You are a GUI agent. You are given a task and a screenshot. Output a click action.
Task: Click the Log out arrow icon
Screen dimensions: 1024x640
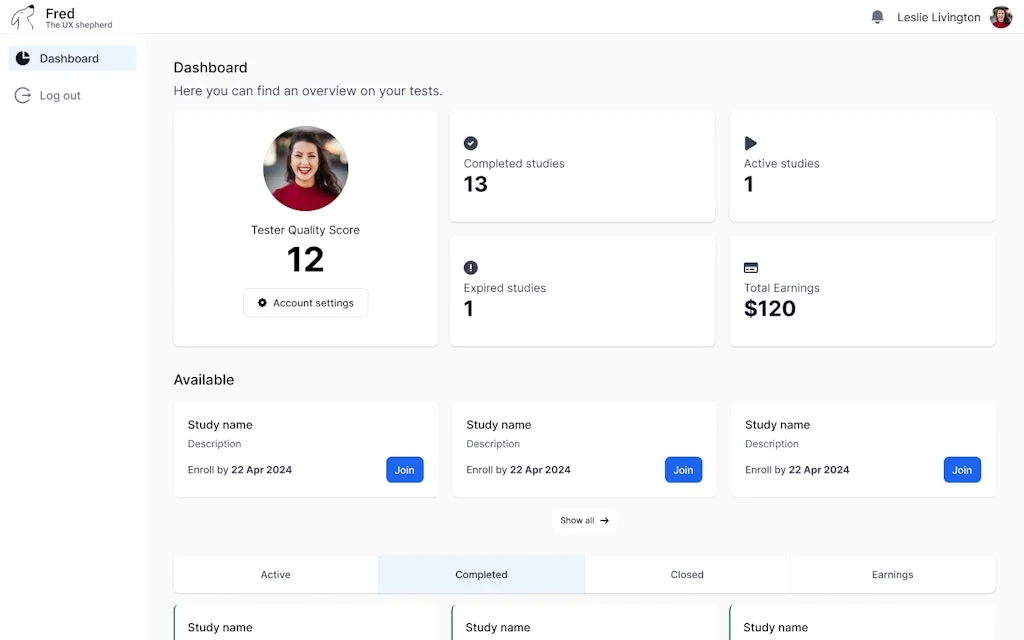23,96
